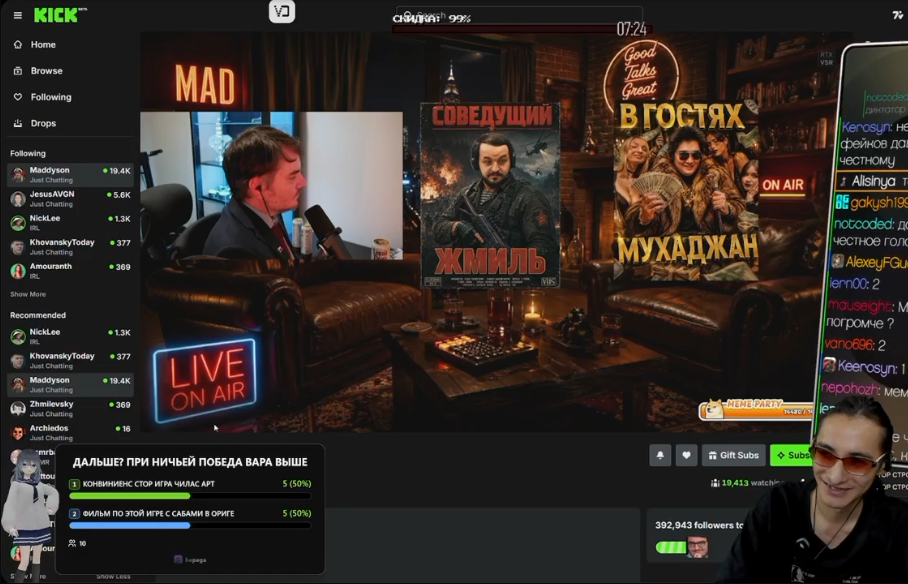Click the Doge icon on the Meme Party bar

(x=714, y=409)
